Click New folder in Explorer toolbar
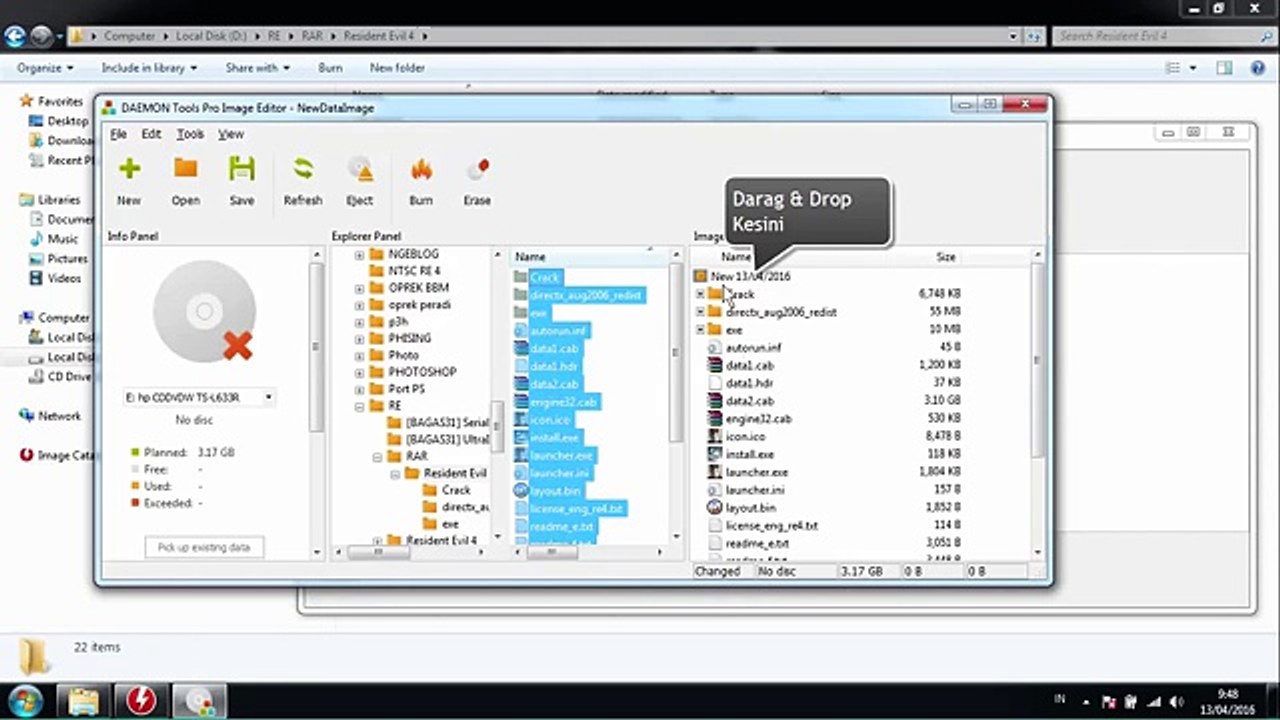This screenshot has width=1280, height=720. [397, 68]
